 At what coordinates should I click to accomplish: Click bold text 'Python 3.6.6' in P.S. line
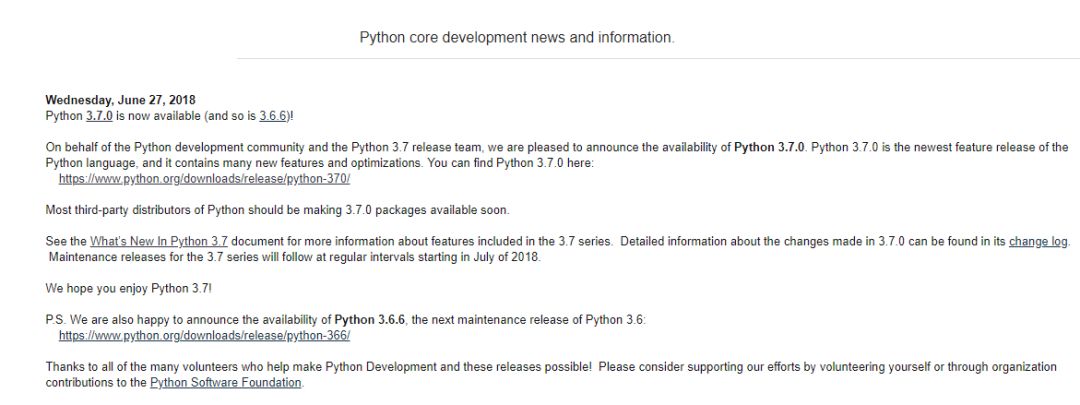pos(370,320)
